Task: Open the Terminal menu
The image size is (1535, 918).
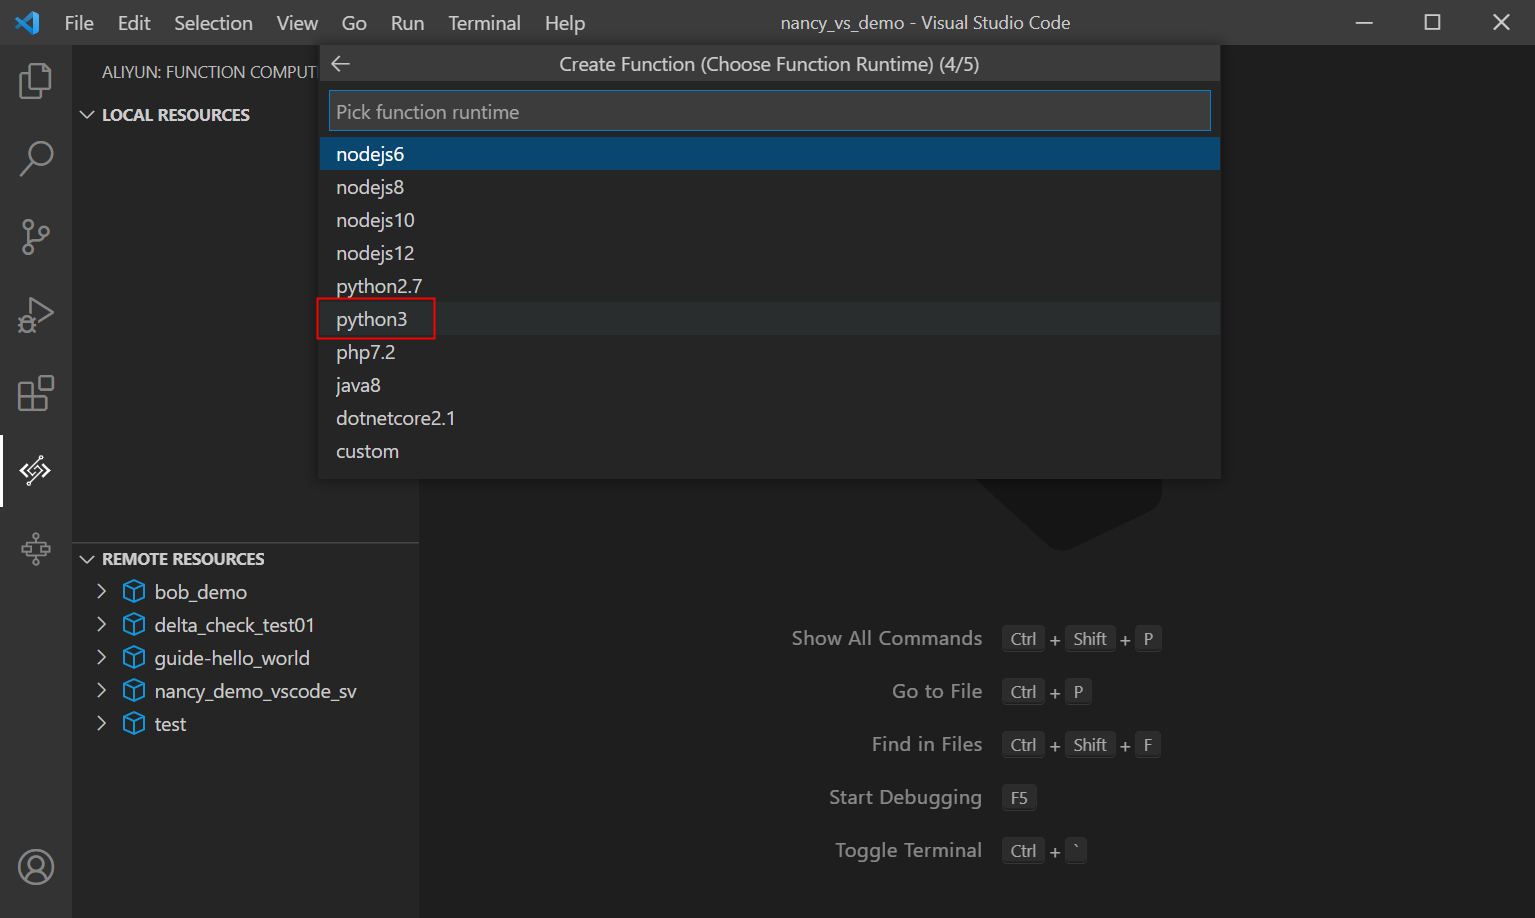Action: [484, 23]
